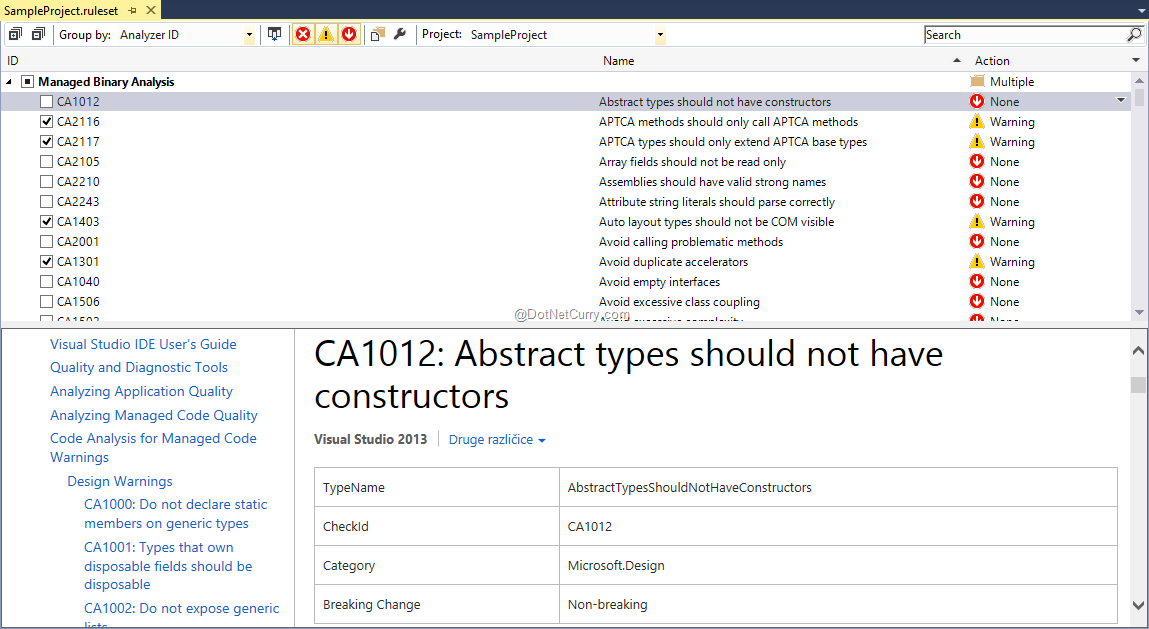
Task: Collapse the Managed Binary Analysis tree group
Action: pyautogui.click(x=9, y=81)
